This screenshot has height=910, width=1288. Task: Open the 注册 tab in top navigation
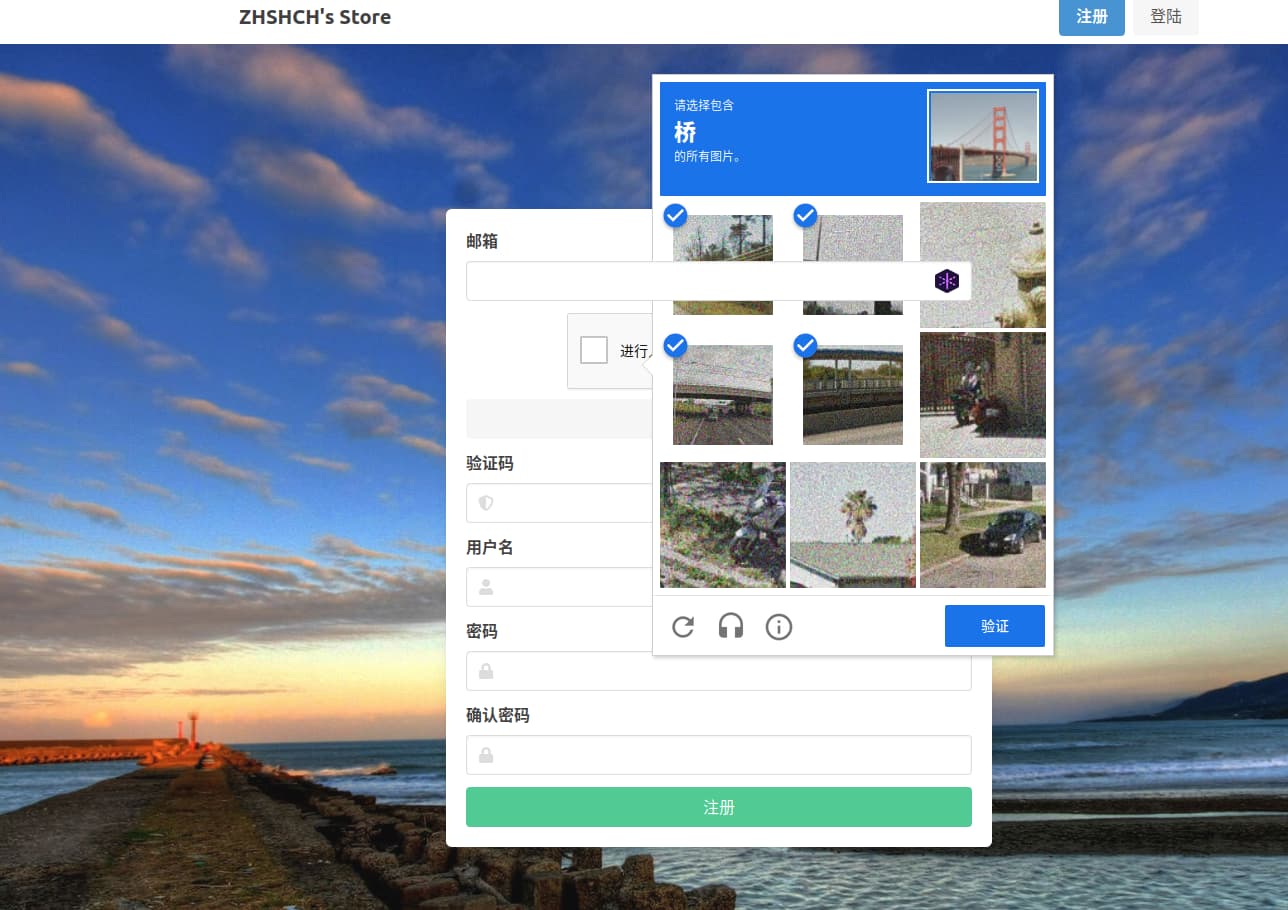click(1091, 17)
